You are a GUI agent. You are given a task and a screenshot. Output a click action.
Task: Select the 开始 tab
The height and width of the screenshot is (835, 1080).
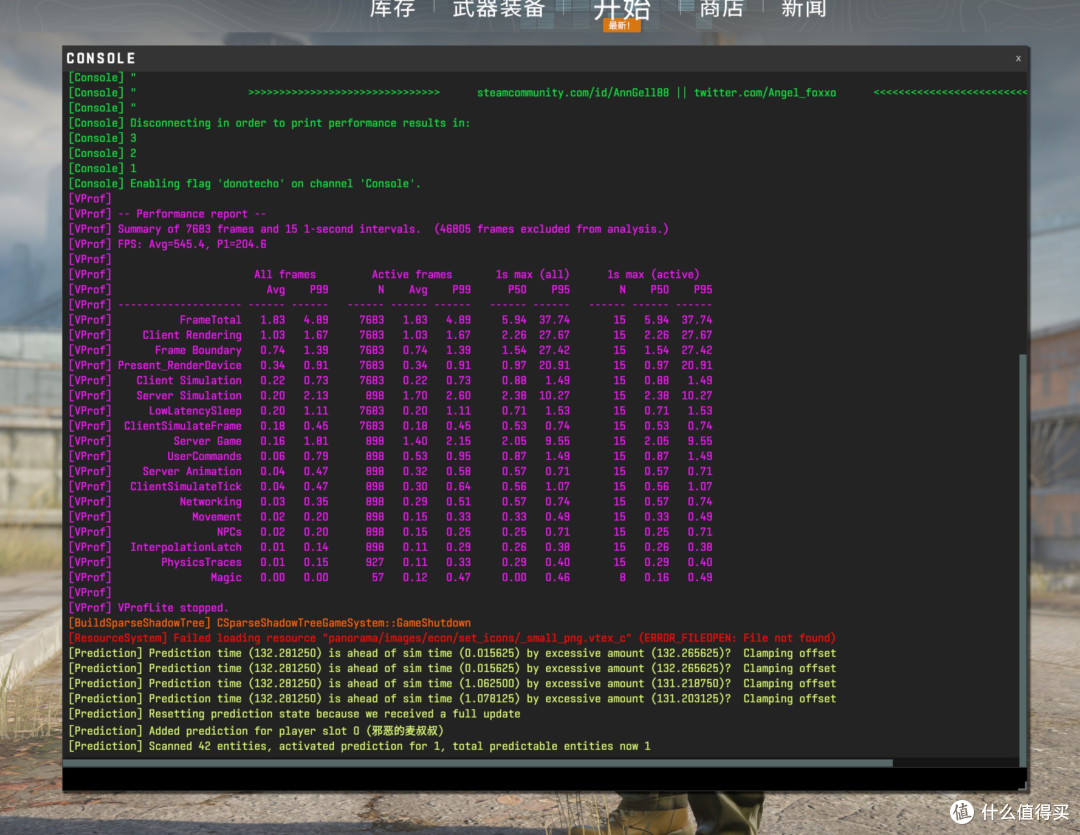(x=622, y=10)
